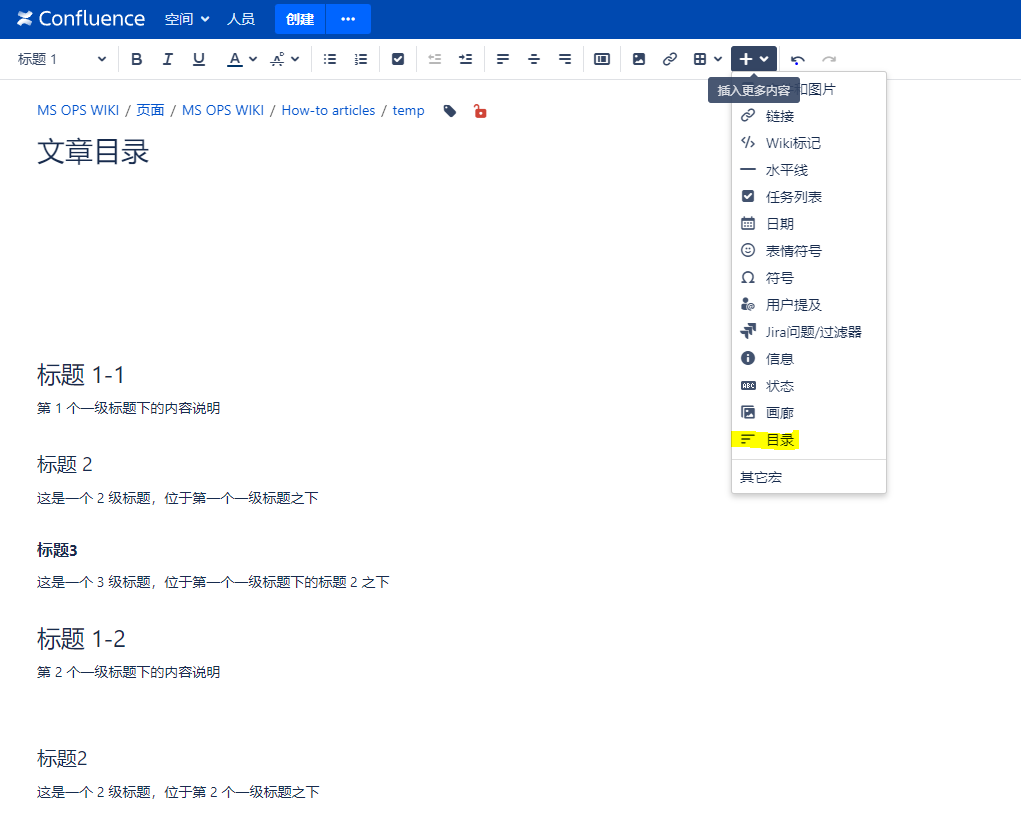Screen dimensions: 1021x830
Task: Toggle bold formatting in the toolbar
Action: [x=137, y=59]
